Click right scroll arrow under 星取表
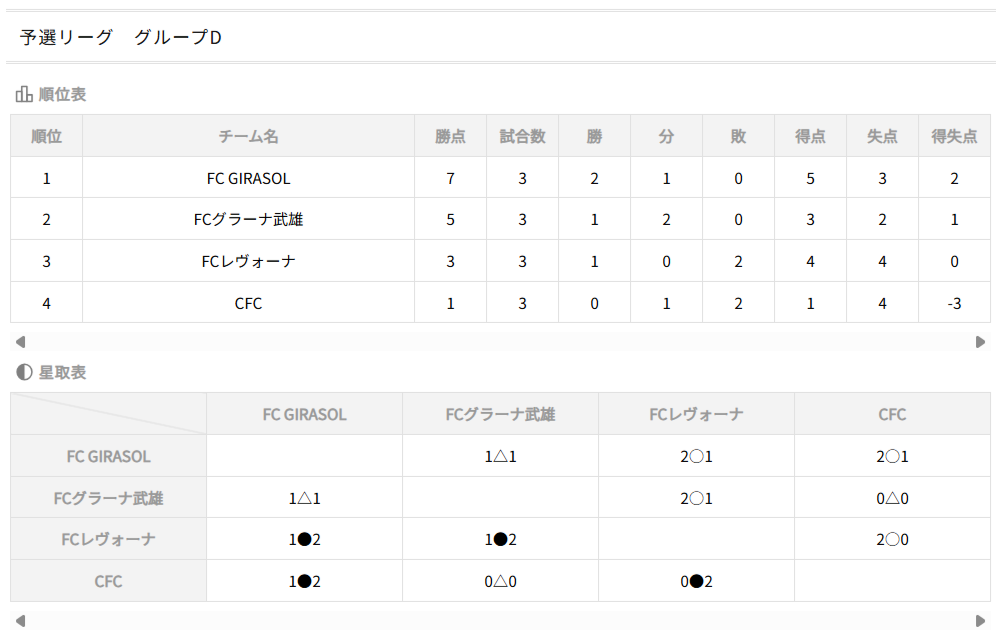The height and width of the screenshot is (631, 996). click(980, 620)
